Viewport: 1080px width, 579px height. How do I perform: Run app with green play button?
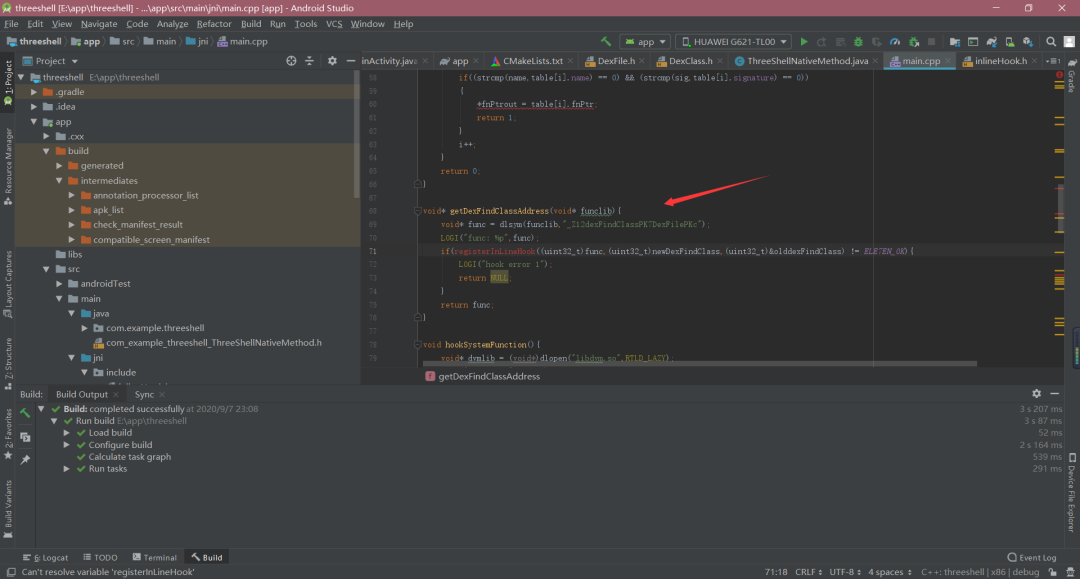[x=804, y=42]
